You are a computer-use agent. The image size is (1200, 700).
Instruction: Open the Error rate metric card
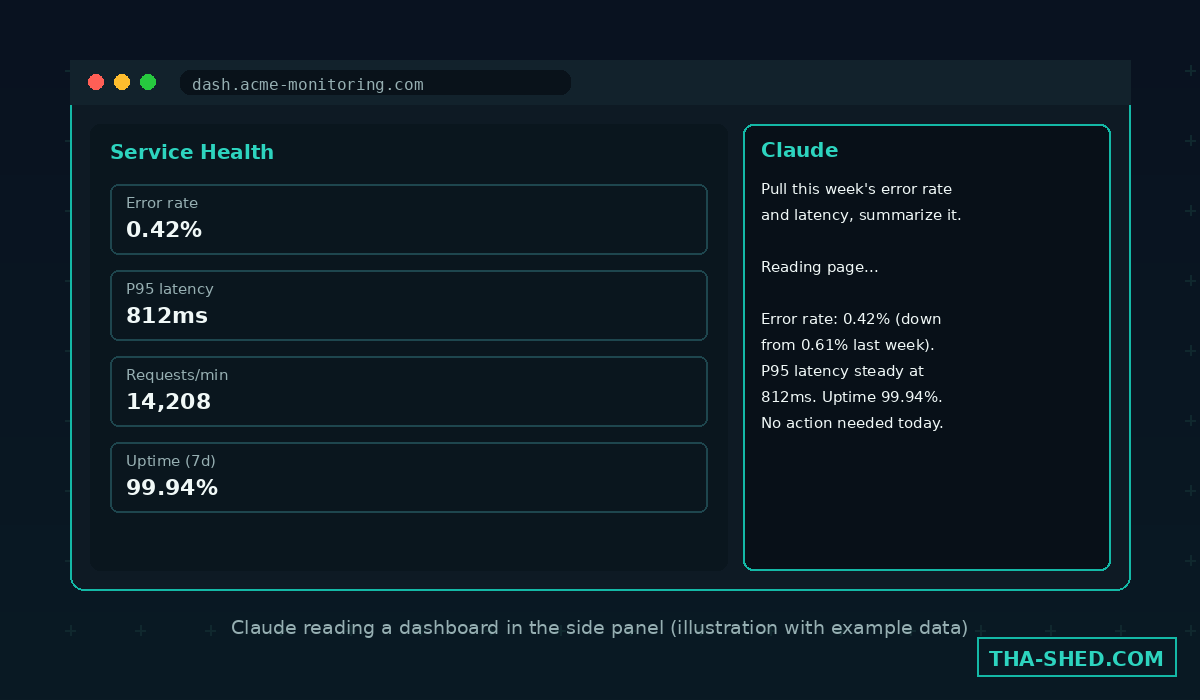point(409,219)
